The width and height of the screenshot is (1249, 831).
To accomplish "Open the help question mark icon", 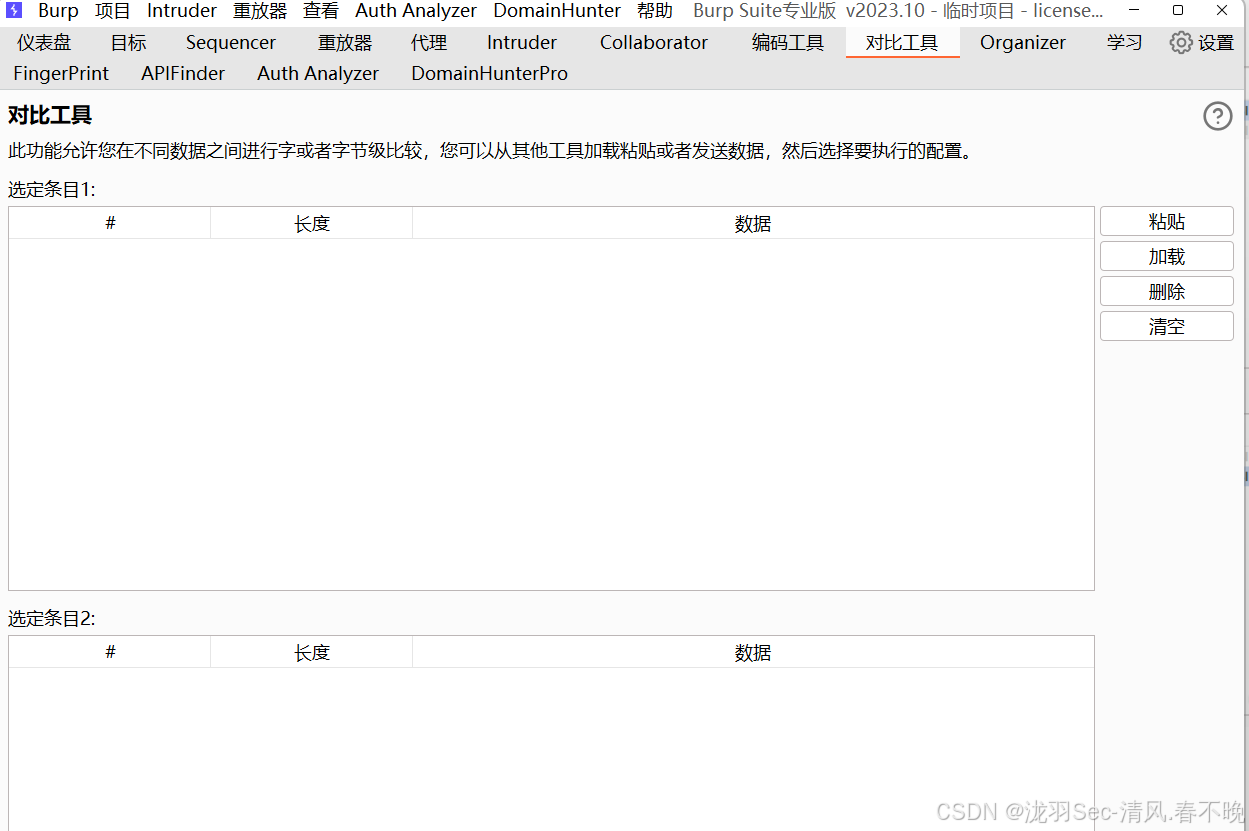I will click(1217, 116).
